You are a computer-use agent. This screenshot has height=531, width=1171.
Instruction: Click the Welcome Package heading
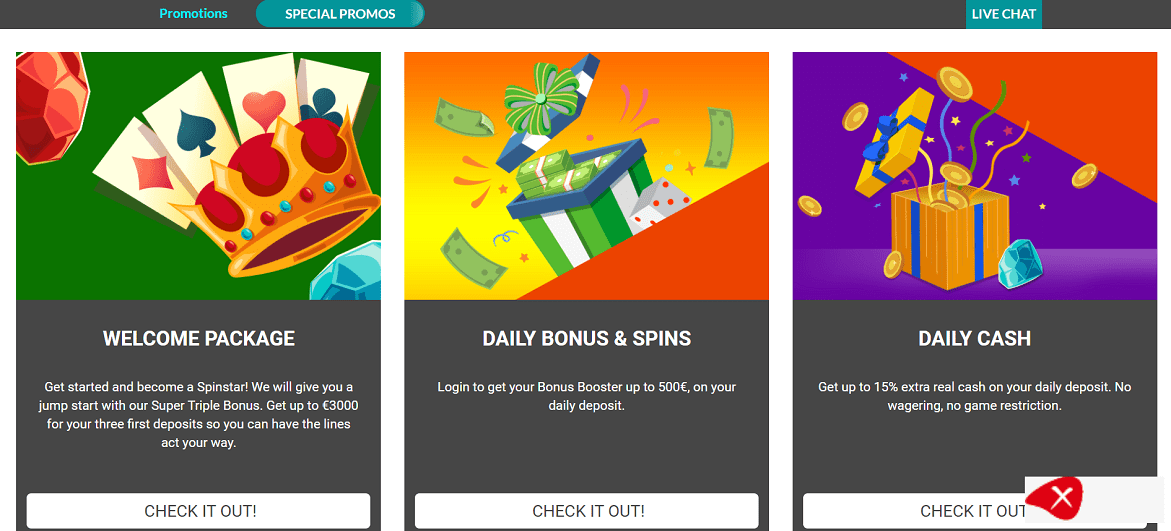click(199, 339)
